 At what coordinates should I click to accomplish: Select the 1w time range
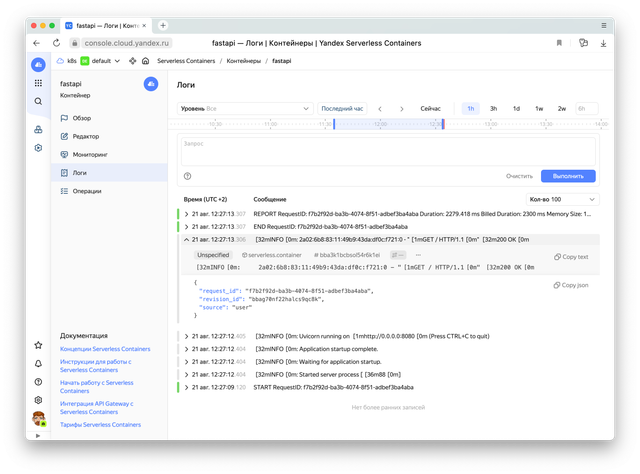(x=539, y=108)
